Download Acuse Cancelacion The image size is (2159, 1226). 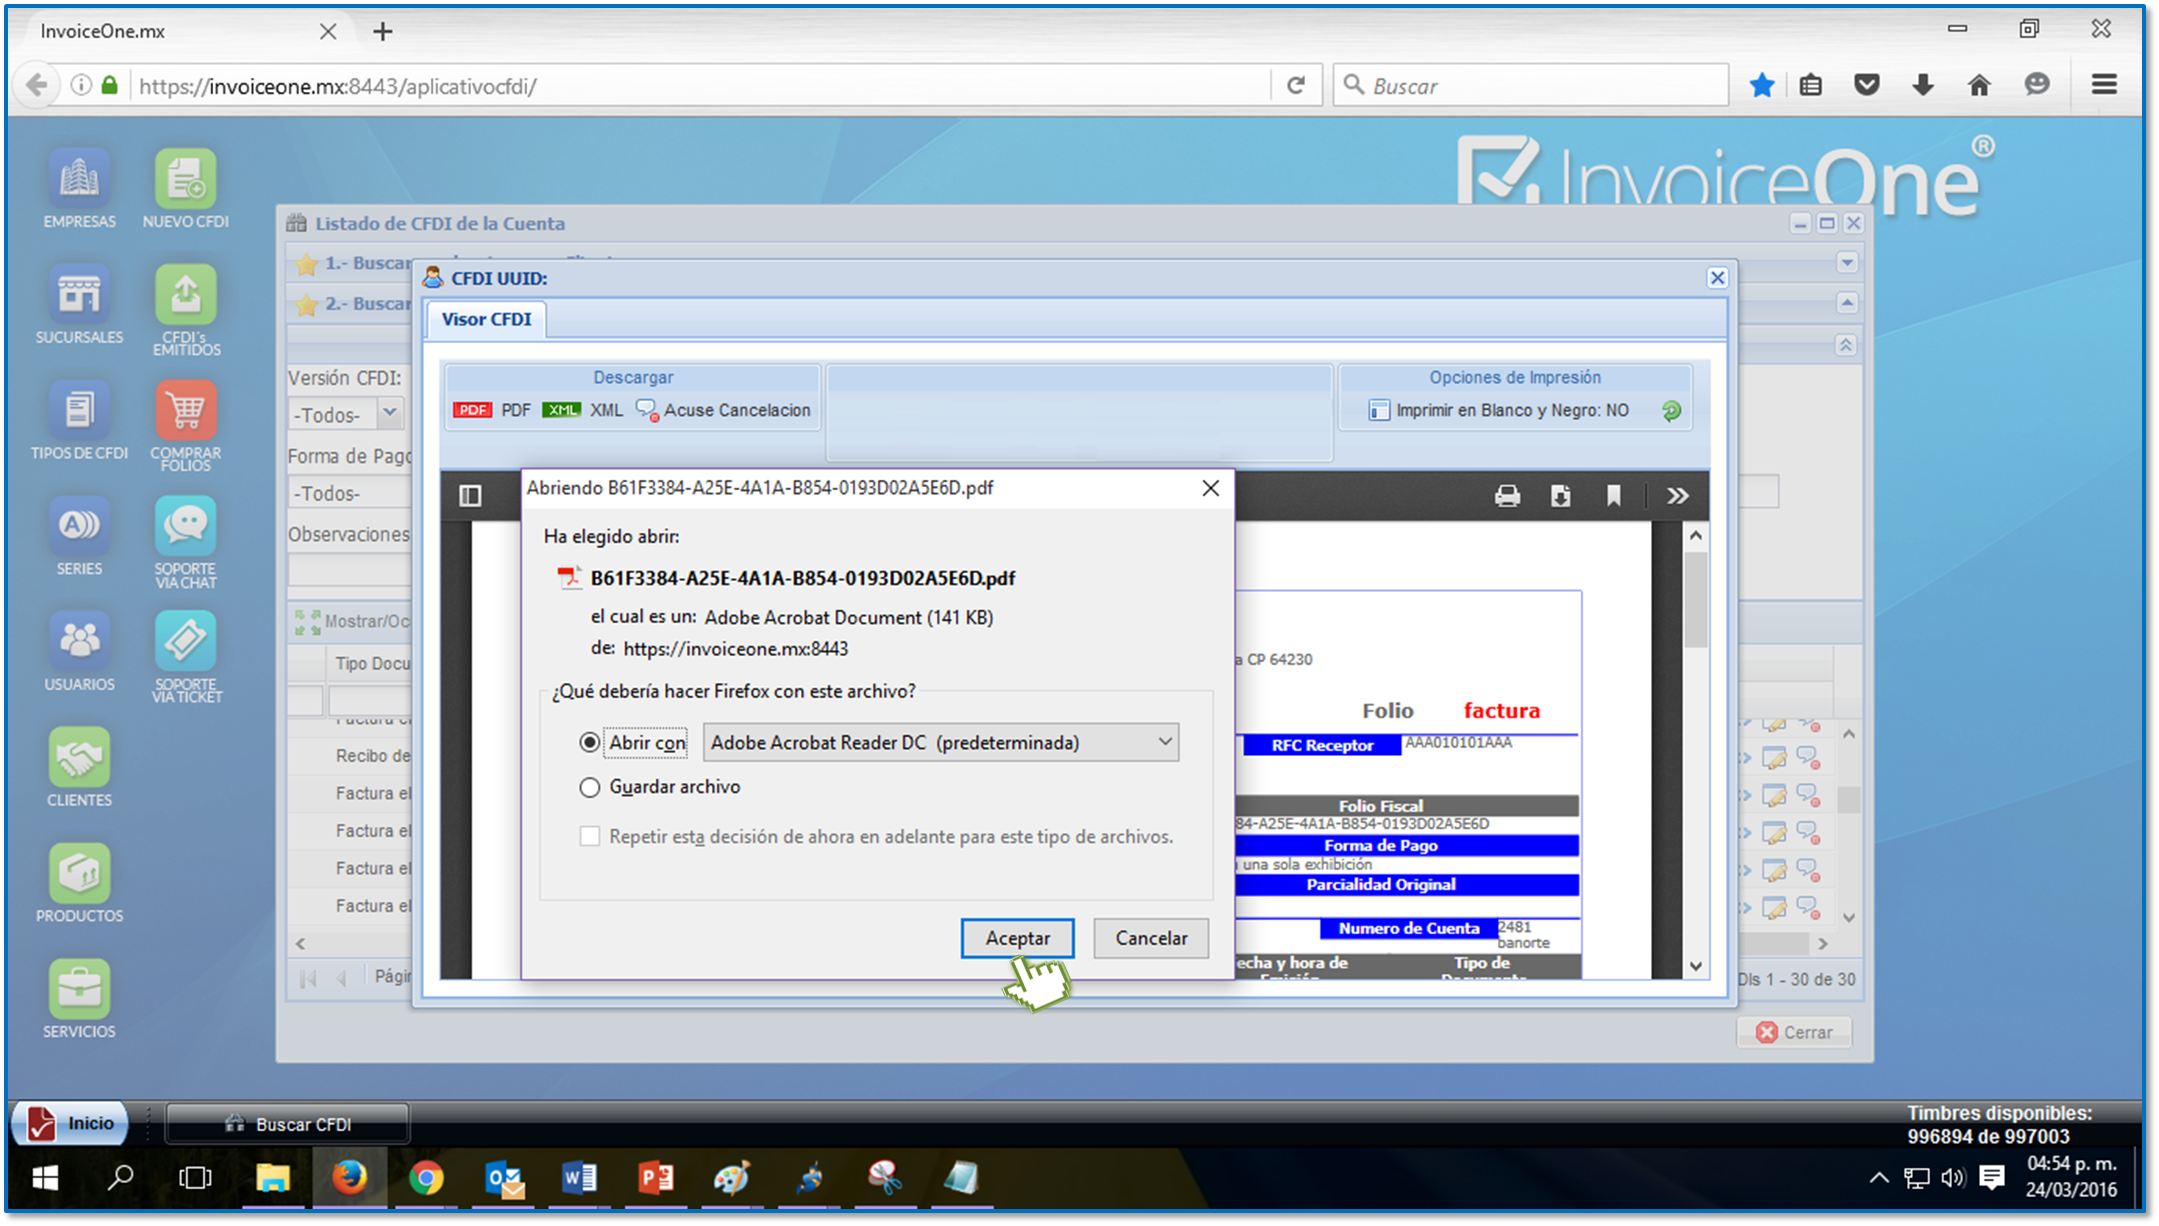[723, 410]
